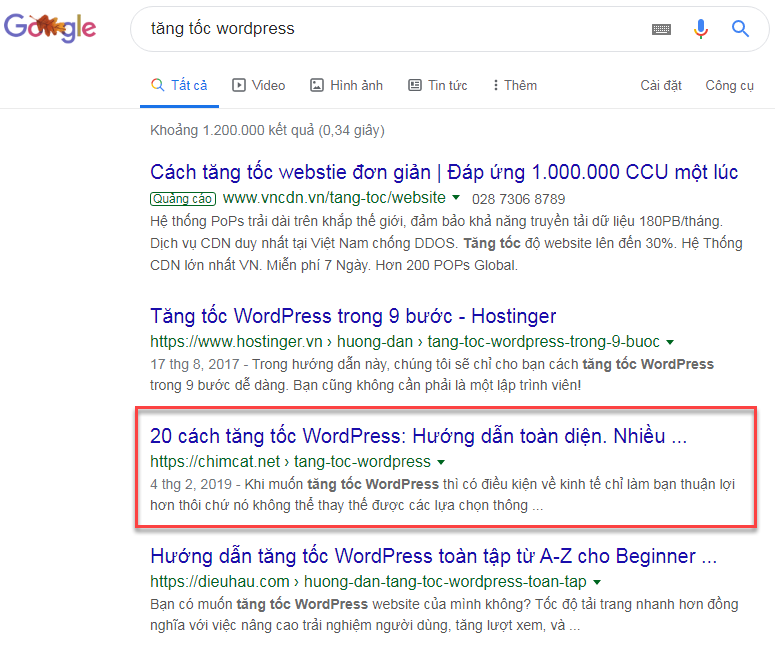Select the "Tất cả" tab
775x646 pixels.
pos(179,85)
